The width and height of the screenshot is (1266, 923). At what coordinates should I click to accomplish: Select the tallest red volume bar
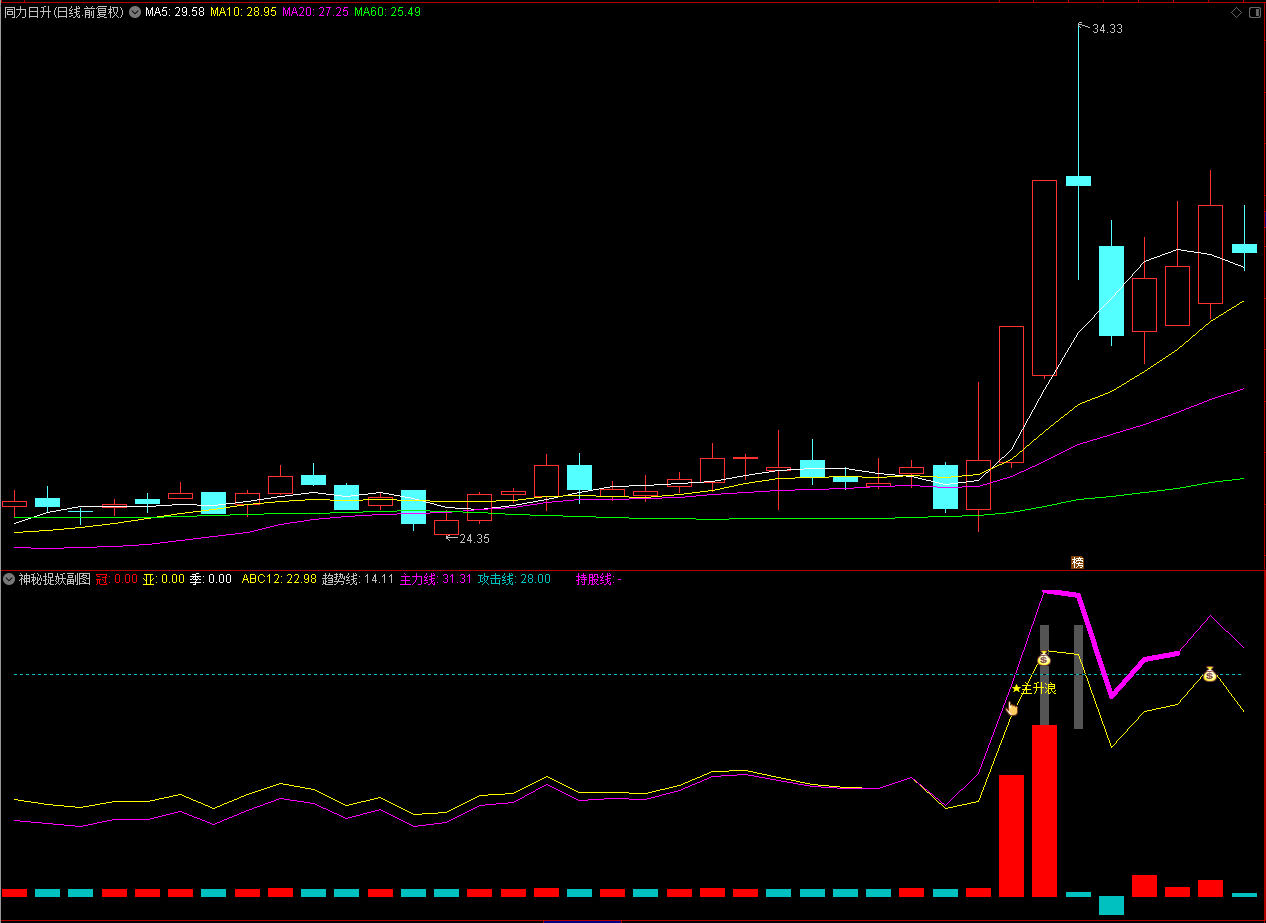(1044, 811)
